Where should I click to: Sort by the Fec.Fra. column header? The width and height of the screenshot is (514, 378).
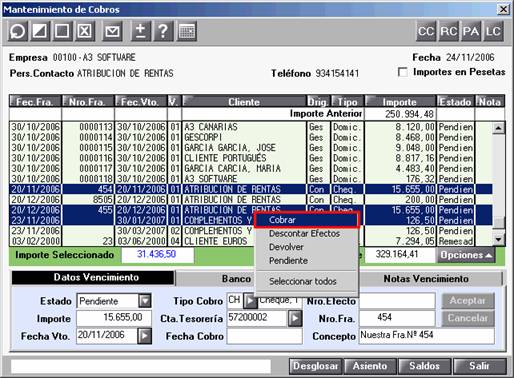(36, 101)
